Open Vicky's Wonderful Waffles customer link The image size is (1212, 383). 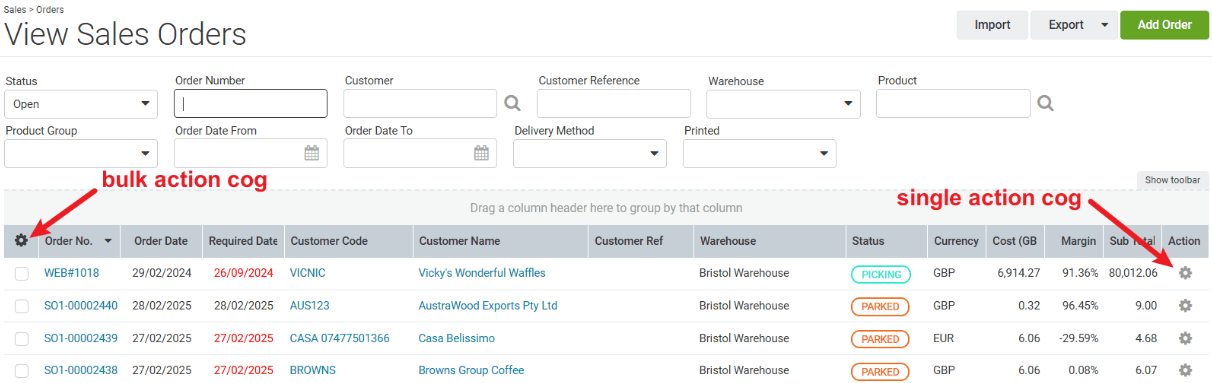482,273
